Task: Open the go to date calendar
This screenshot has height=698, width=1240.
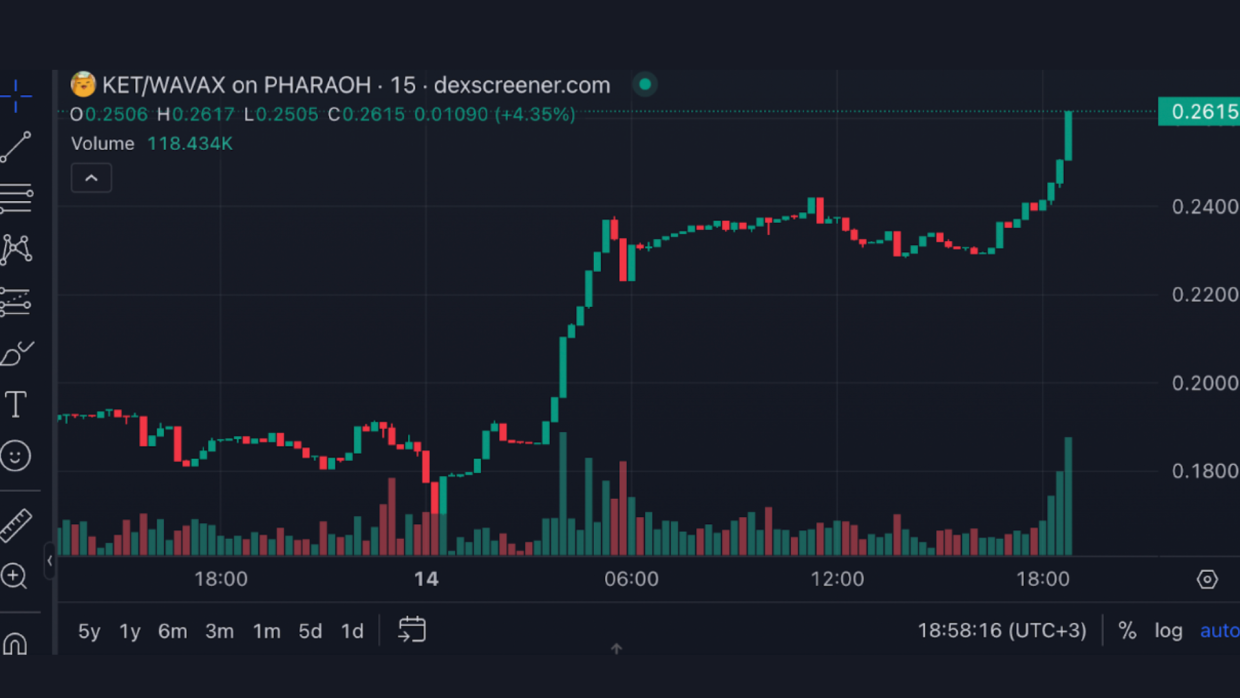Action: click(x=412, y=630)
